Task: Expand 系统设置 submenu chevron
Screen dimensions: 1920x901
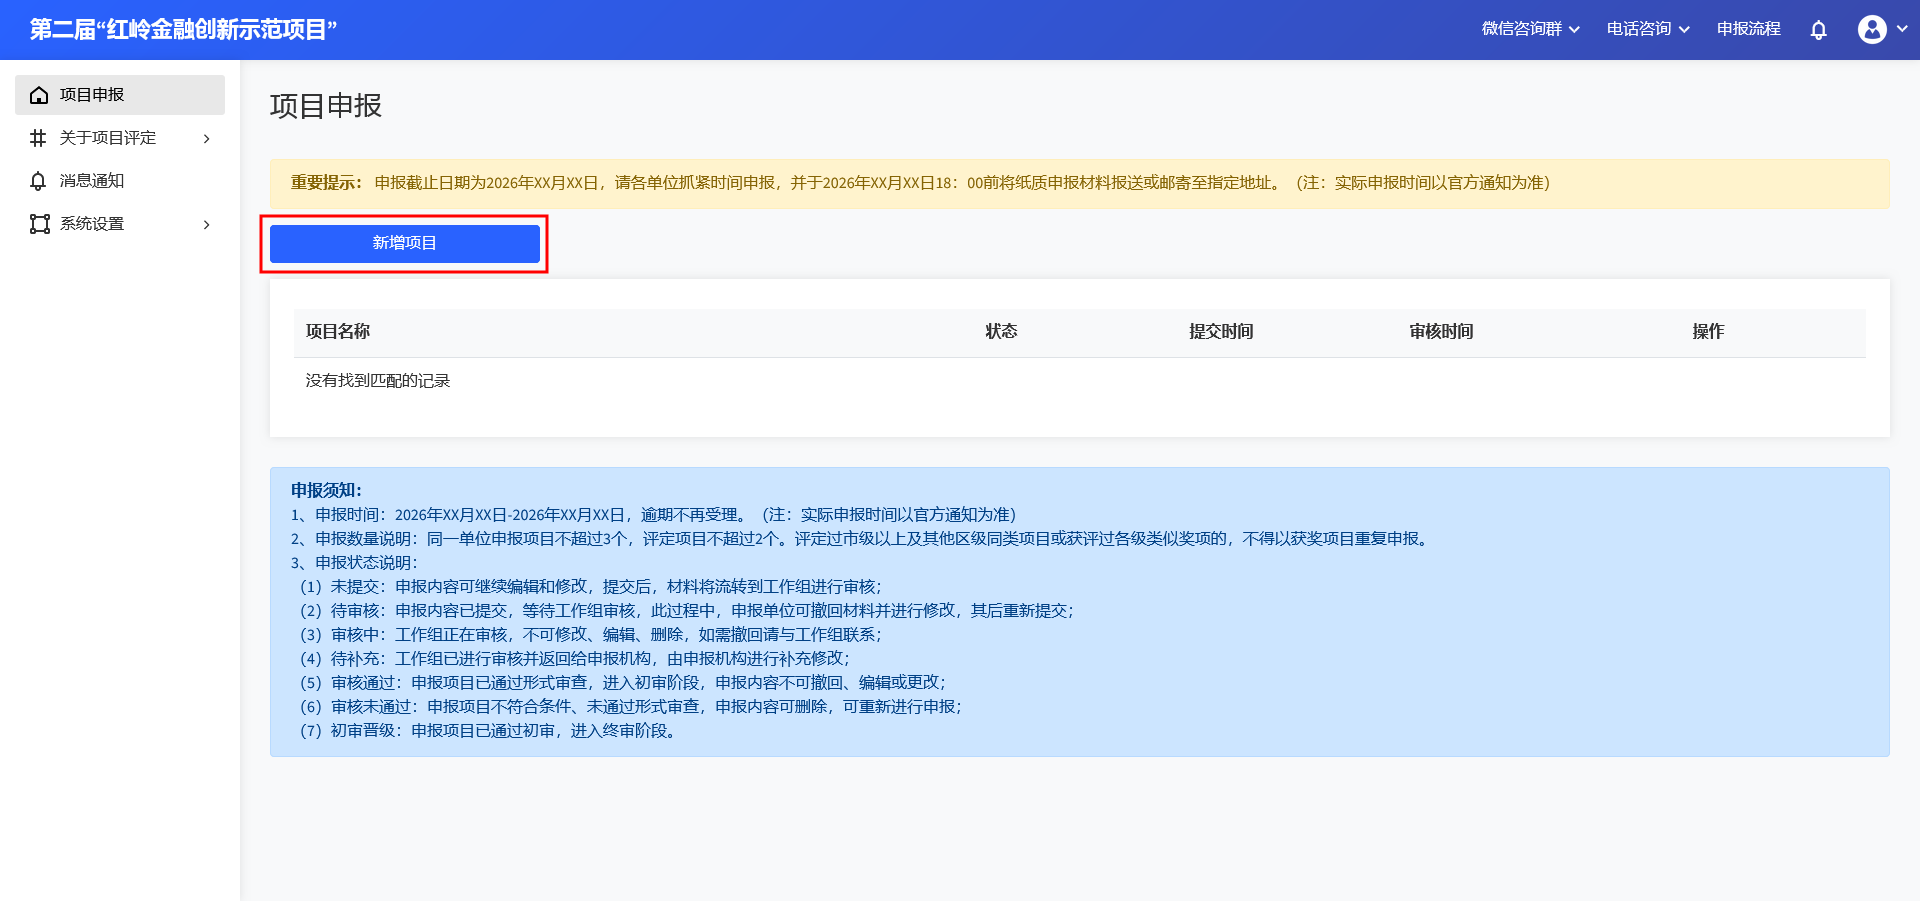Action: click(207, 224)
